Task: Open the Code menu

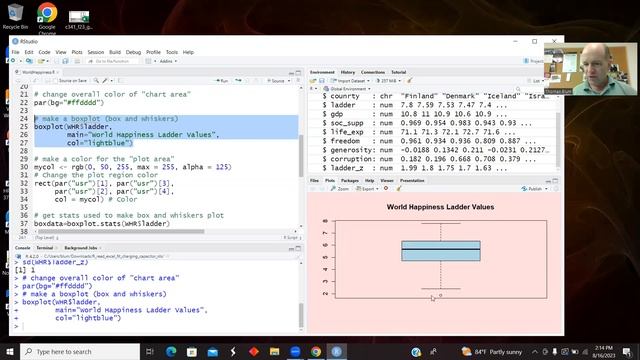Action: pyautogui.click(x=44, y=52)
